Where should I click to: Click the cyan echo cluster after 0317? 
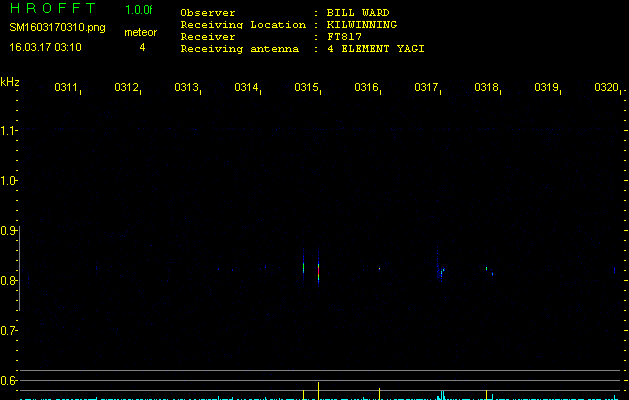[x=442, y=271]
